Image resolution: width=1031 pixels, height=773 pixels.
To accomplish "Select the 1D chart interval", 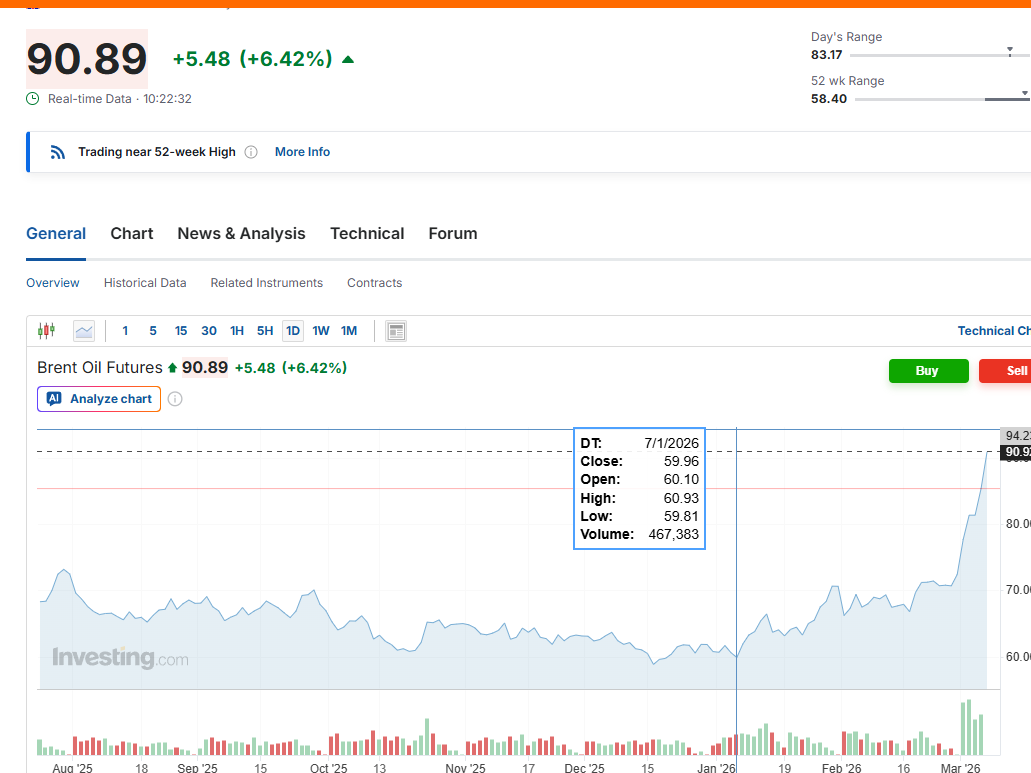I will coord(293,331).
